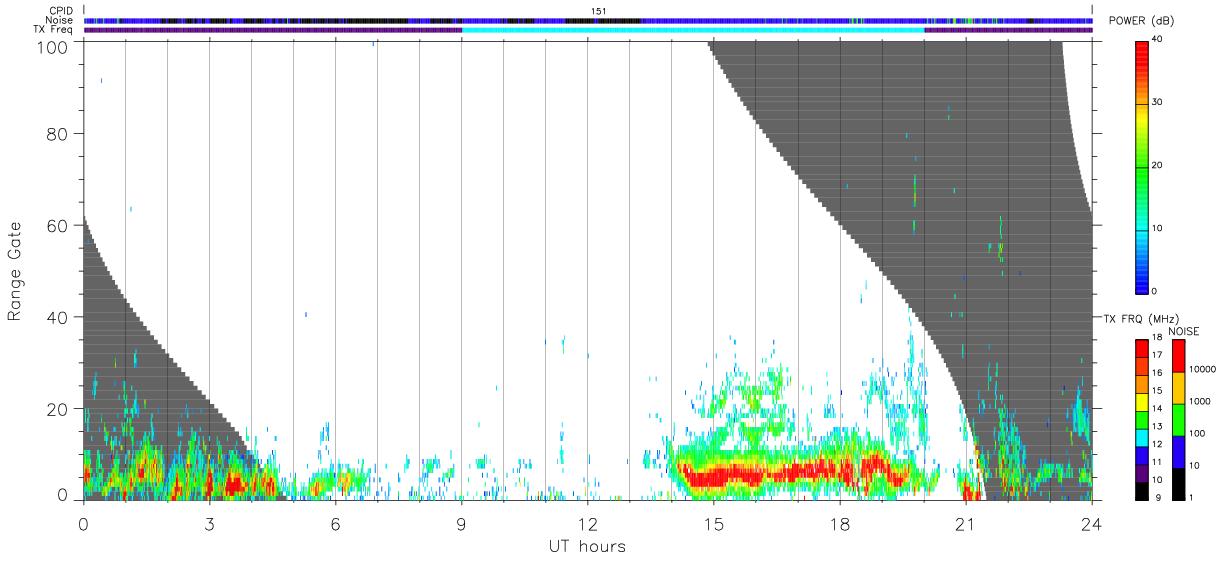
Task: Click the UT hours axis title
Action: [587, 547]
